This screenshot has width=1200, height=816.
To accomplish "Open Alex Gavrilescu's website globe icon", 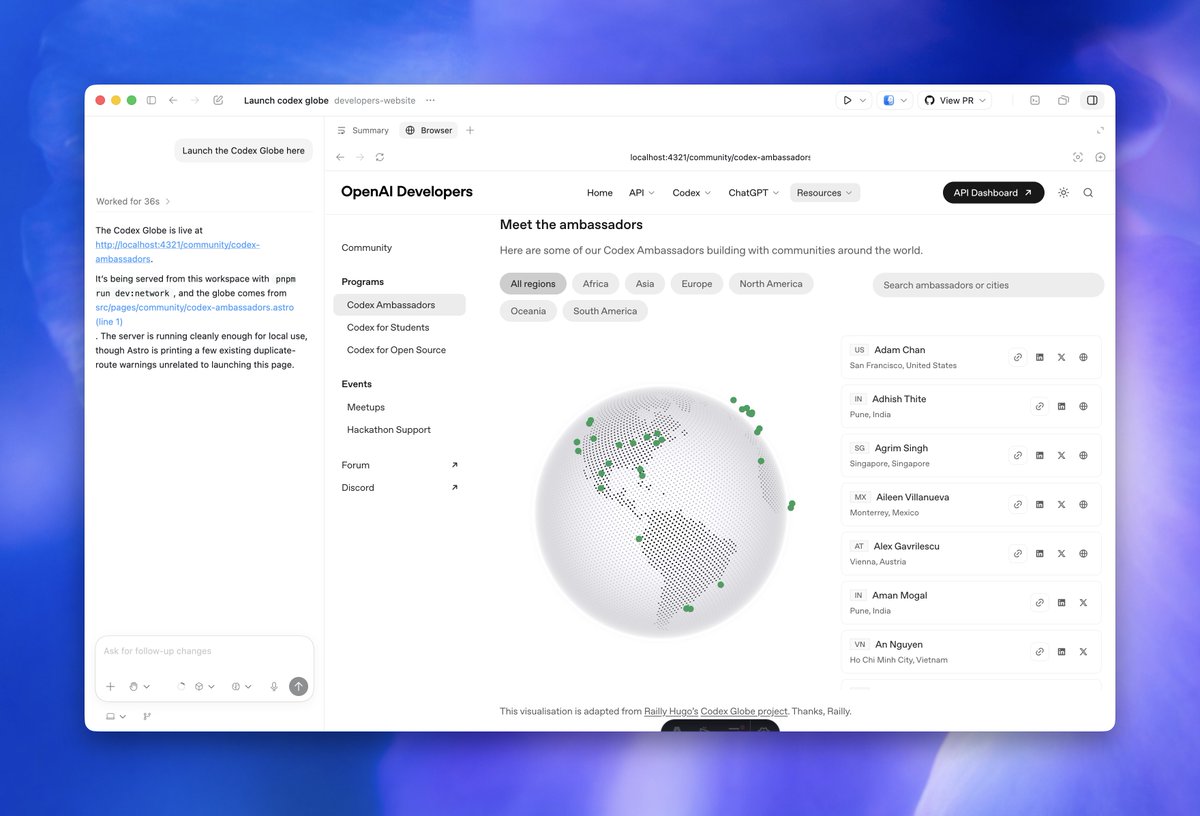I will click(x=1083, y=553).
